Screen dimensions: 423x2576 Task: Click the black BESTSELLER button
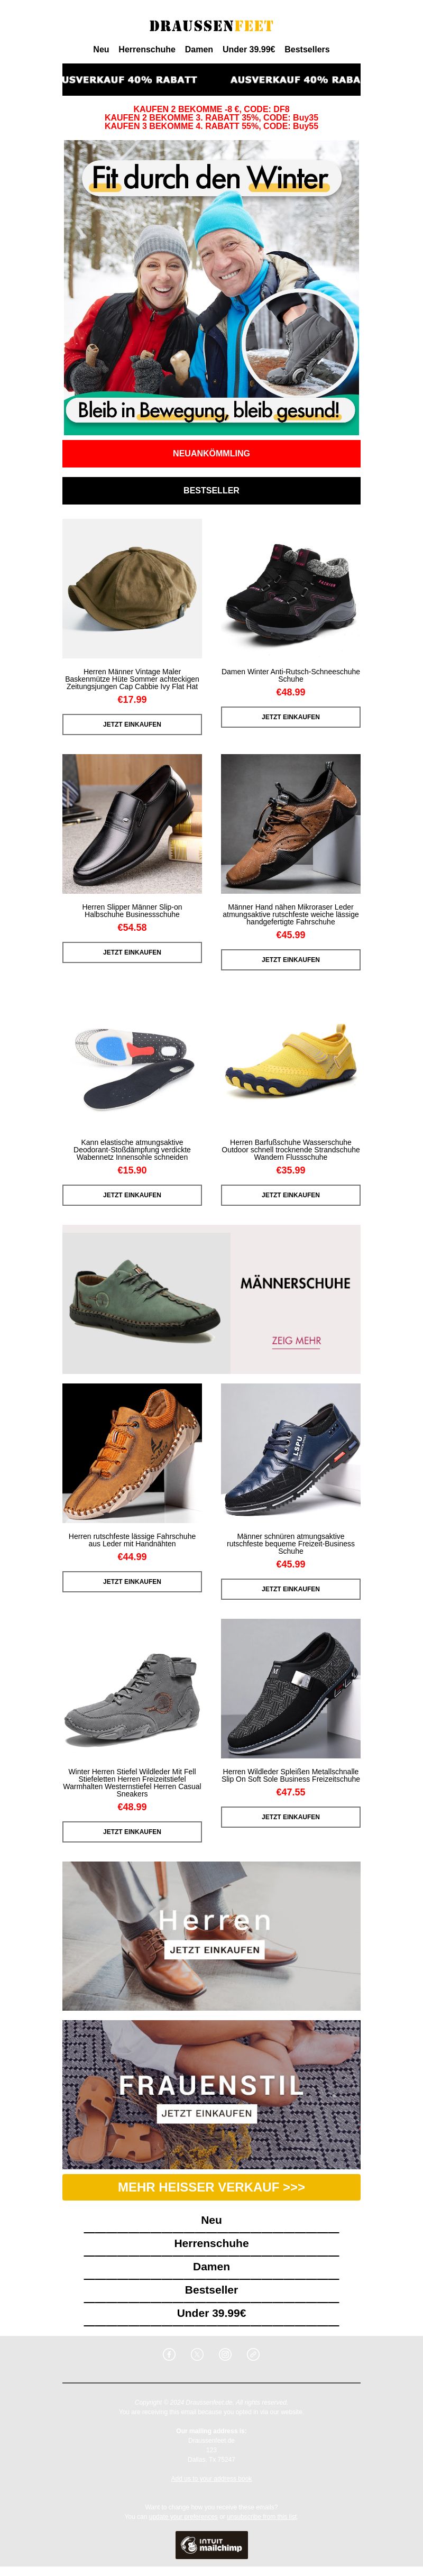coord(211,490)
